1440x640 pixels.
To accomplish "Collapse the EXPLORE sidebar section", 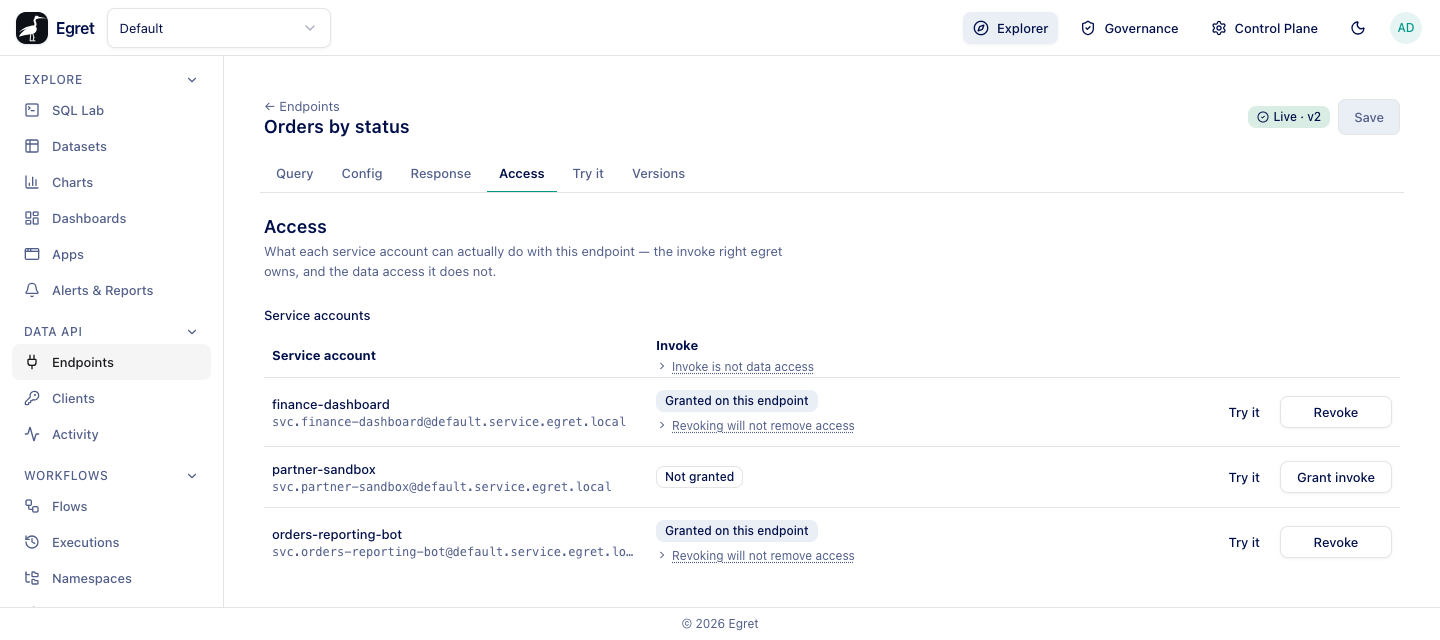I will (192, 80).
